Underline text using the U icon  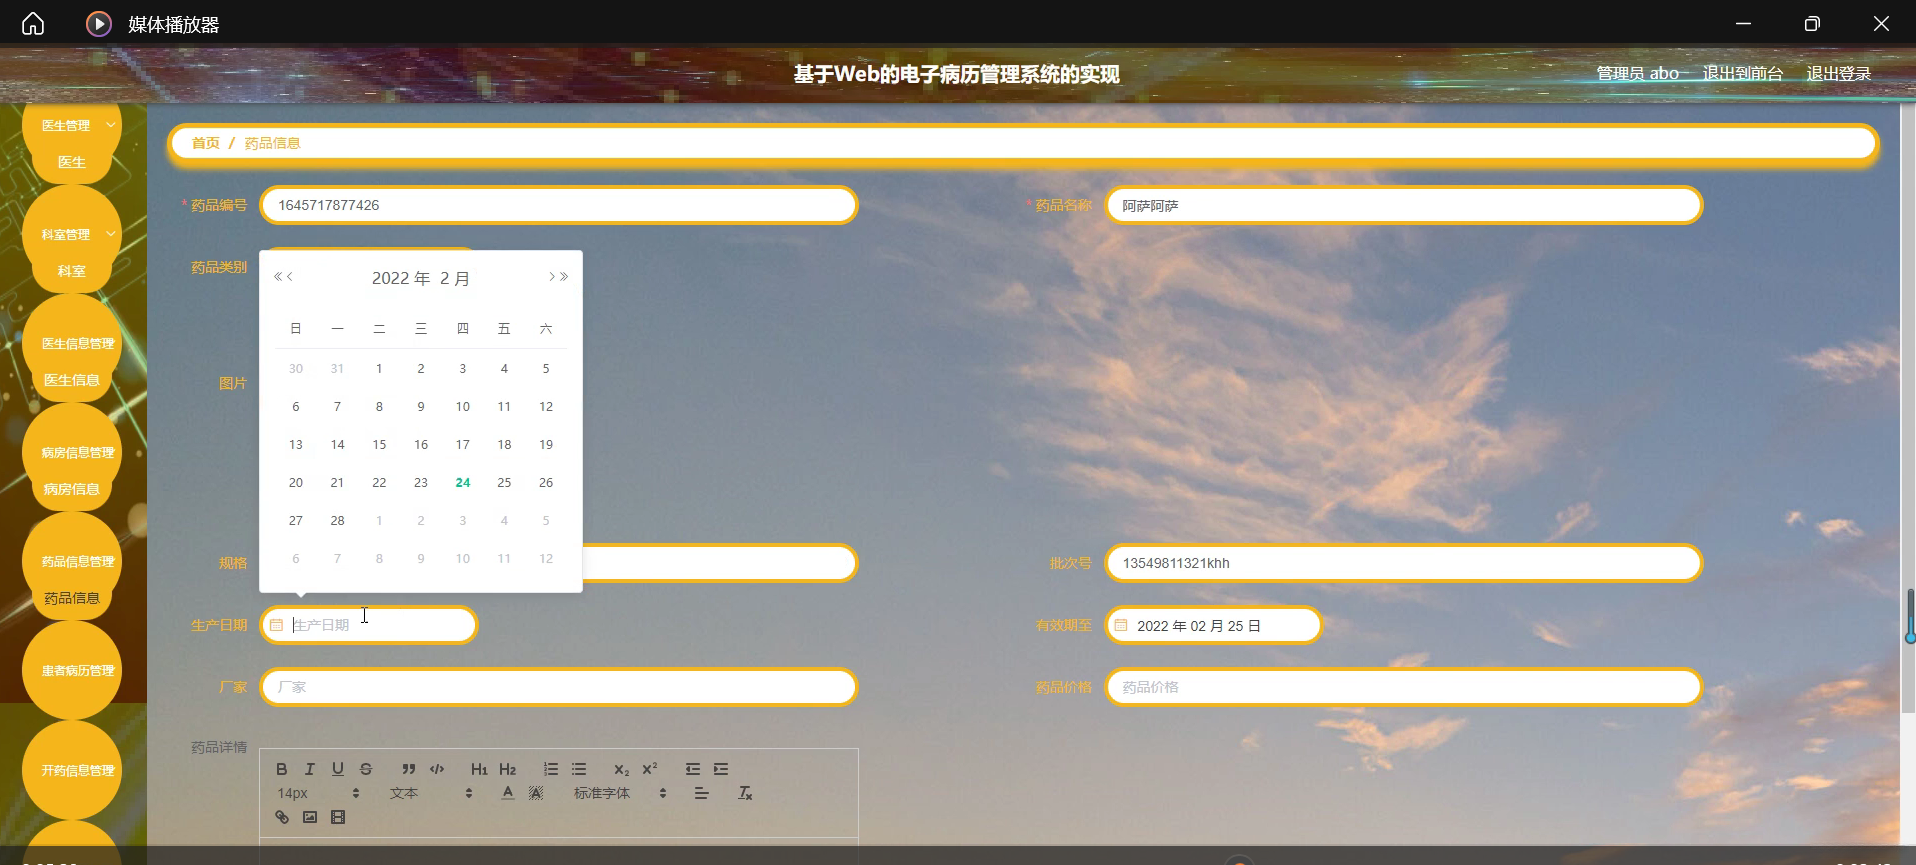338,769
